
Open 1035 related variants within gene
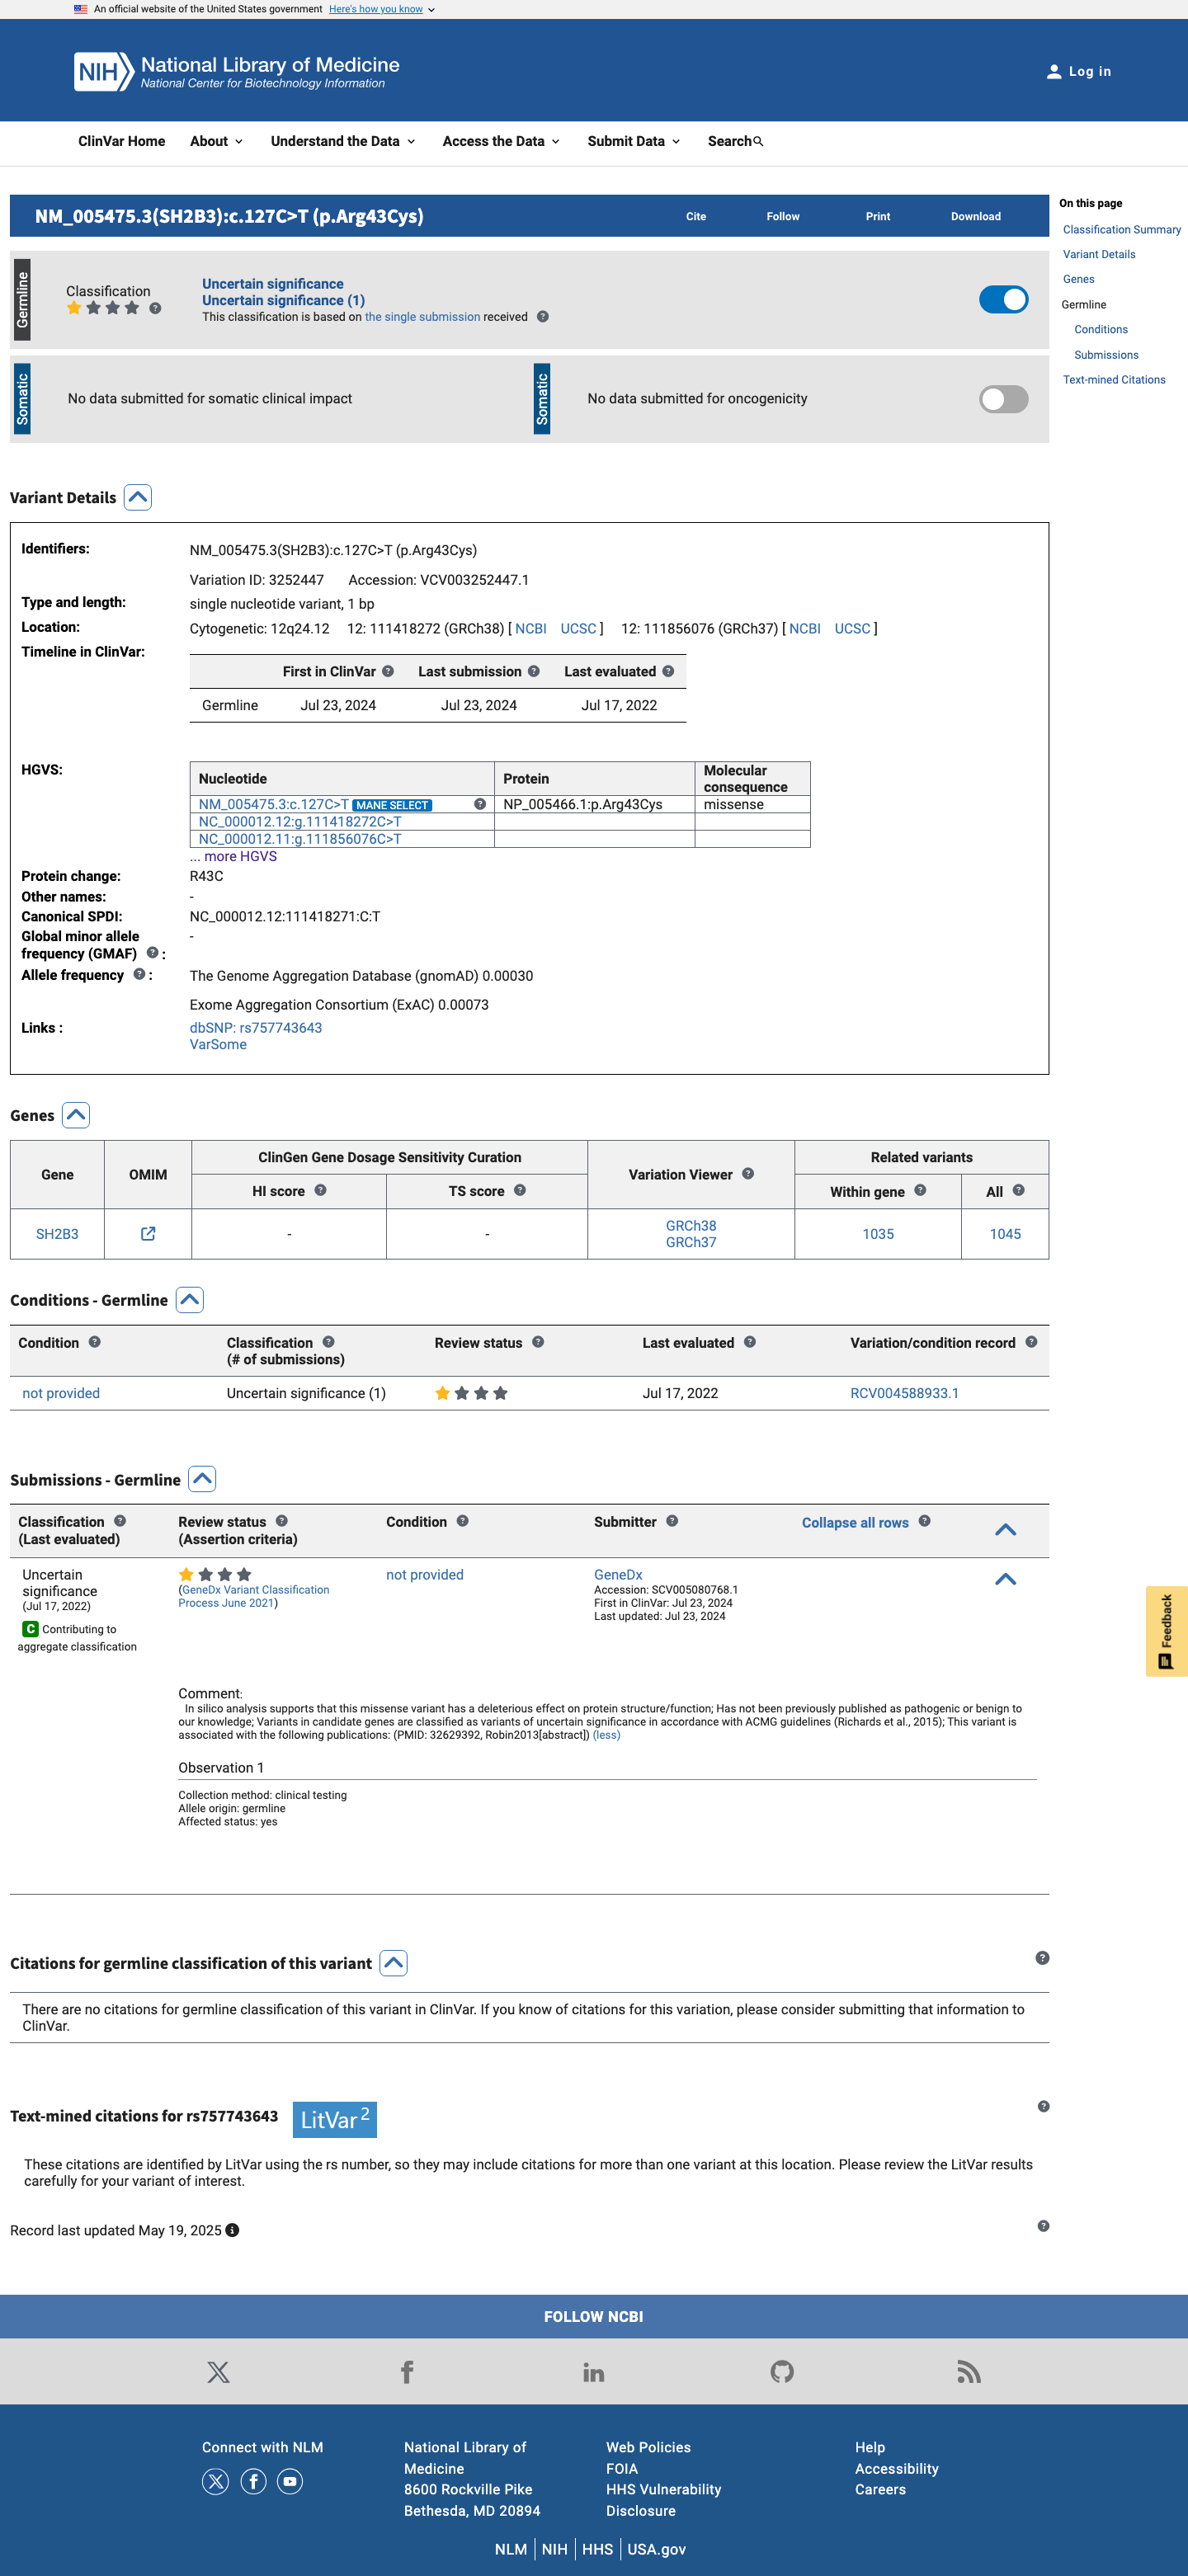pyautogui.click(x=878, y=1234)
